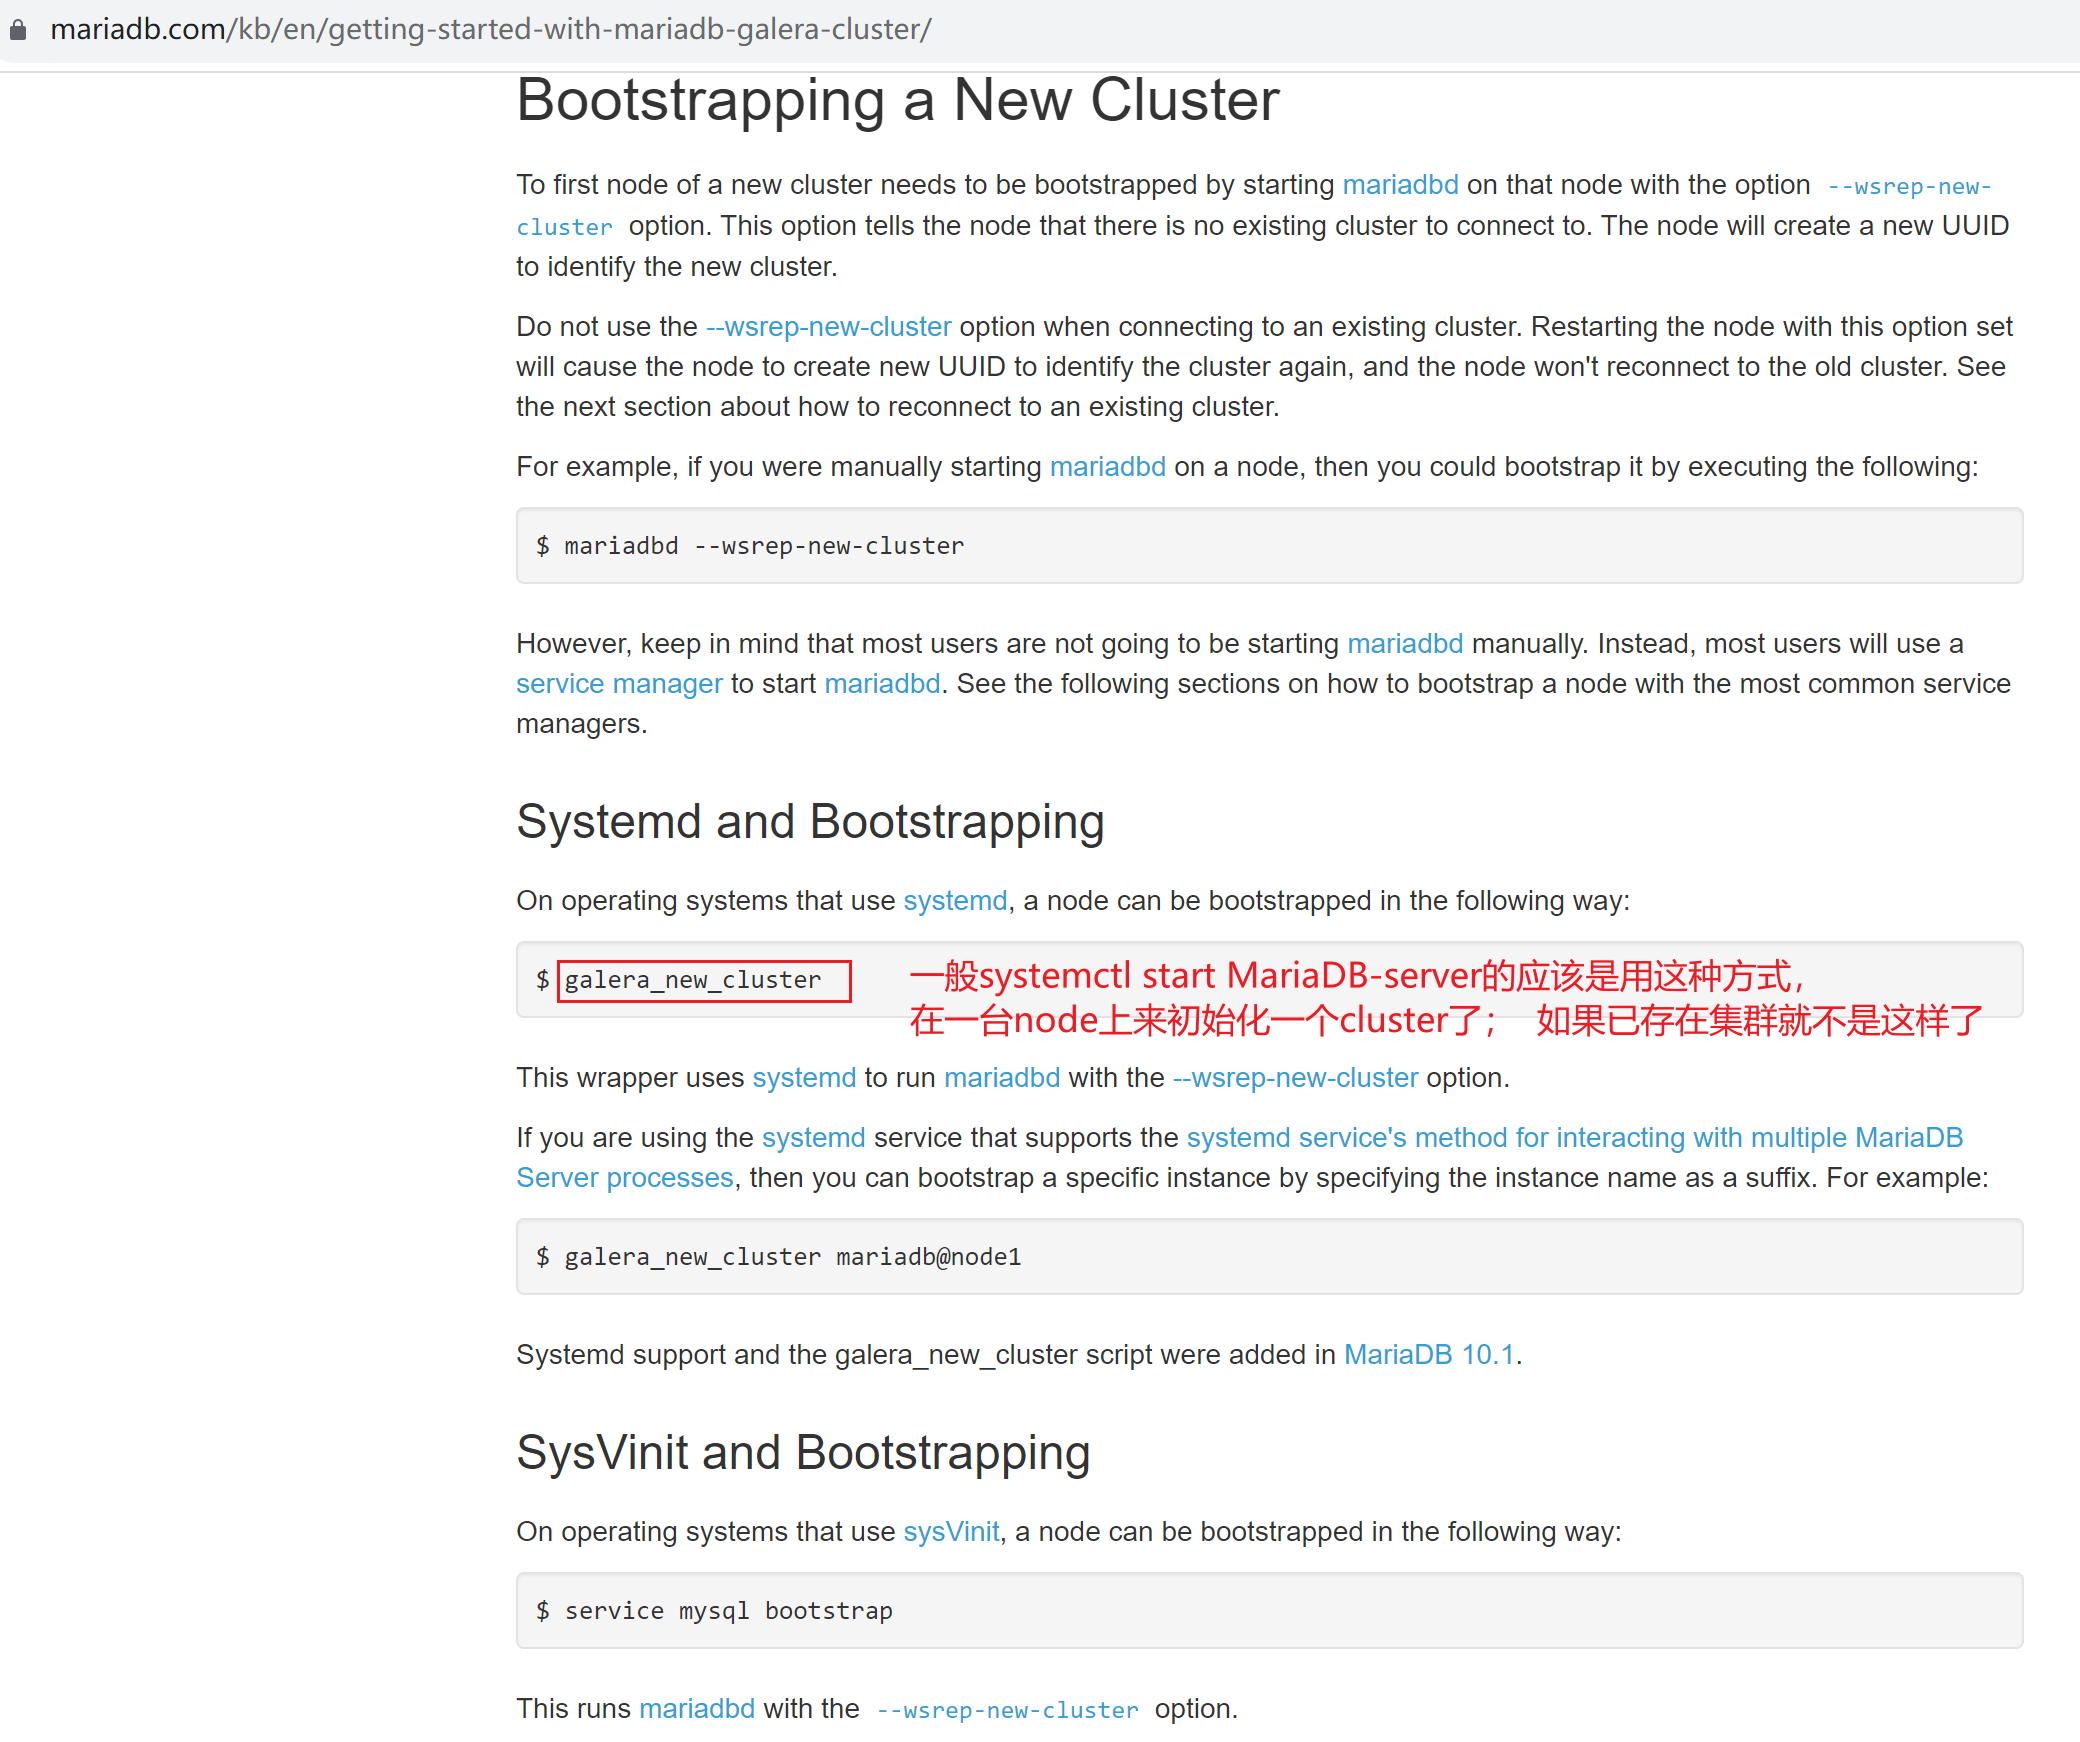Click the address bar URL field
Image resolution: width=2080 pixels, height=1742 pixels.
pos(490,30)
